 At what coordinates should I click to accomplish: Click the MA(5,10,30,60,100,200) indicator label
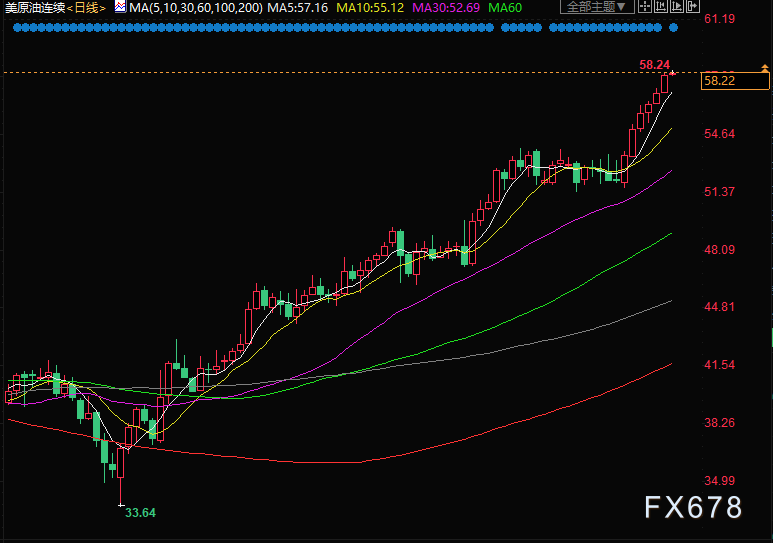[196, 7]
